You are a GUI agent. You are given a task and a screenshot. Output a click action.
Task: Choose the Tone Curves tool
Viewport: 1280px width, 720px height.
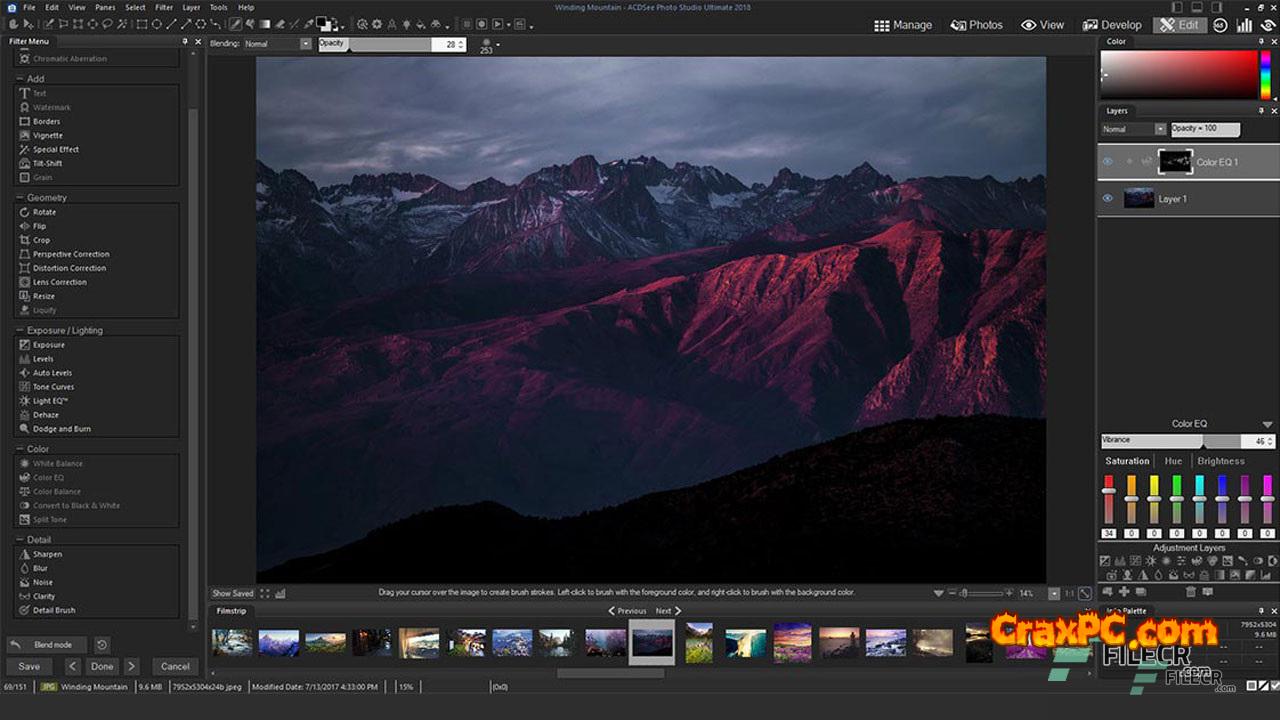click(53, 387)
